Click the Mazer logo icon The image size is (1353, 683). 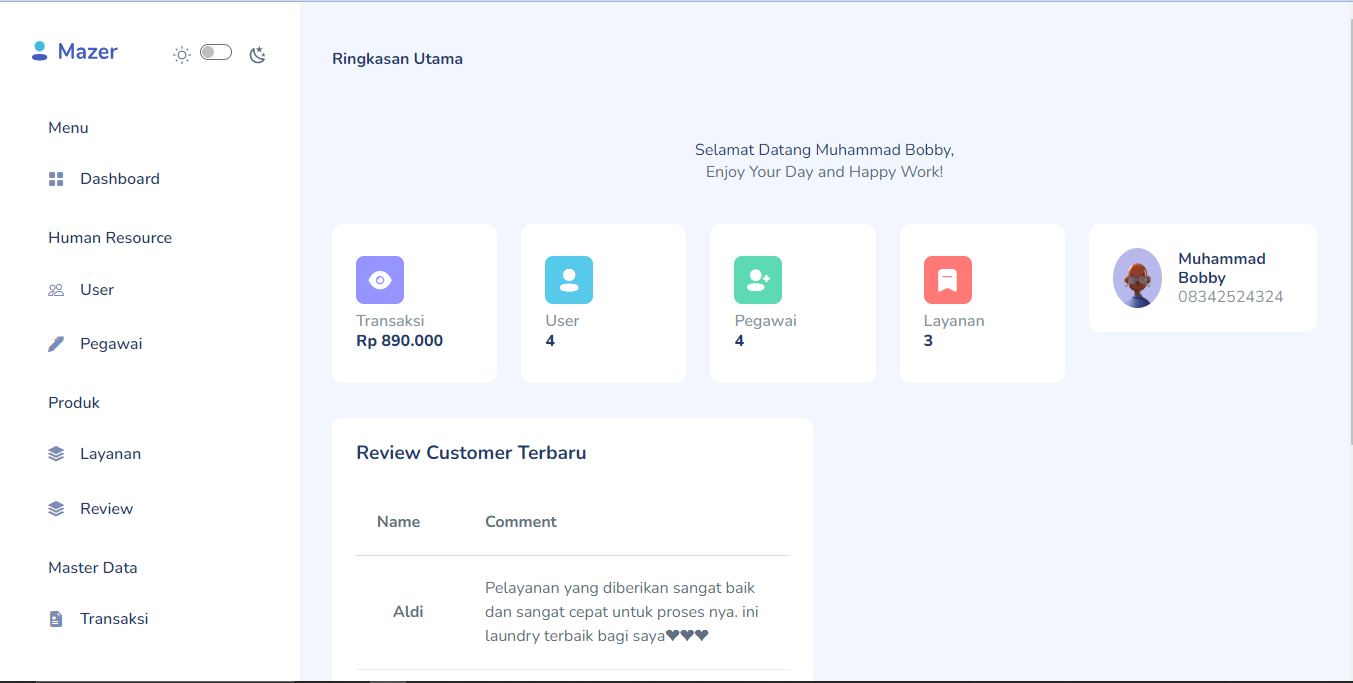40,51
